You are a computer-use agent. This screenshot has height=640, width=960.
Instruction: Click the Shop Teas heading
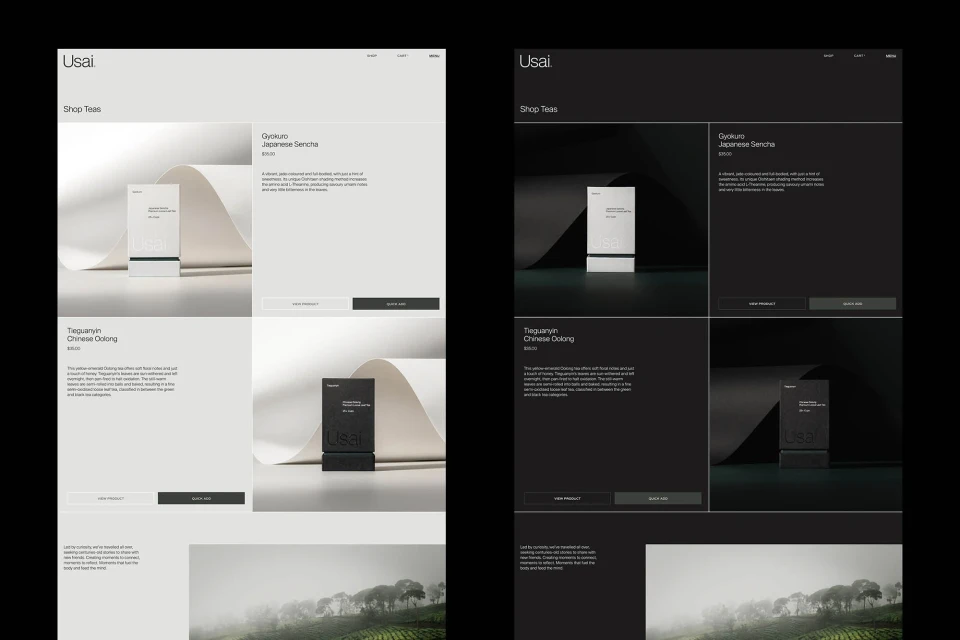pos(82,109)
